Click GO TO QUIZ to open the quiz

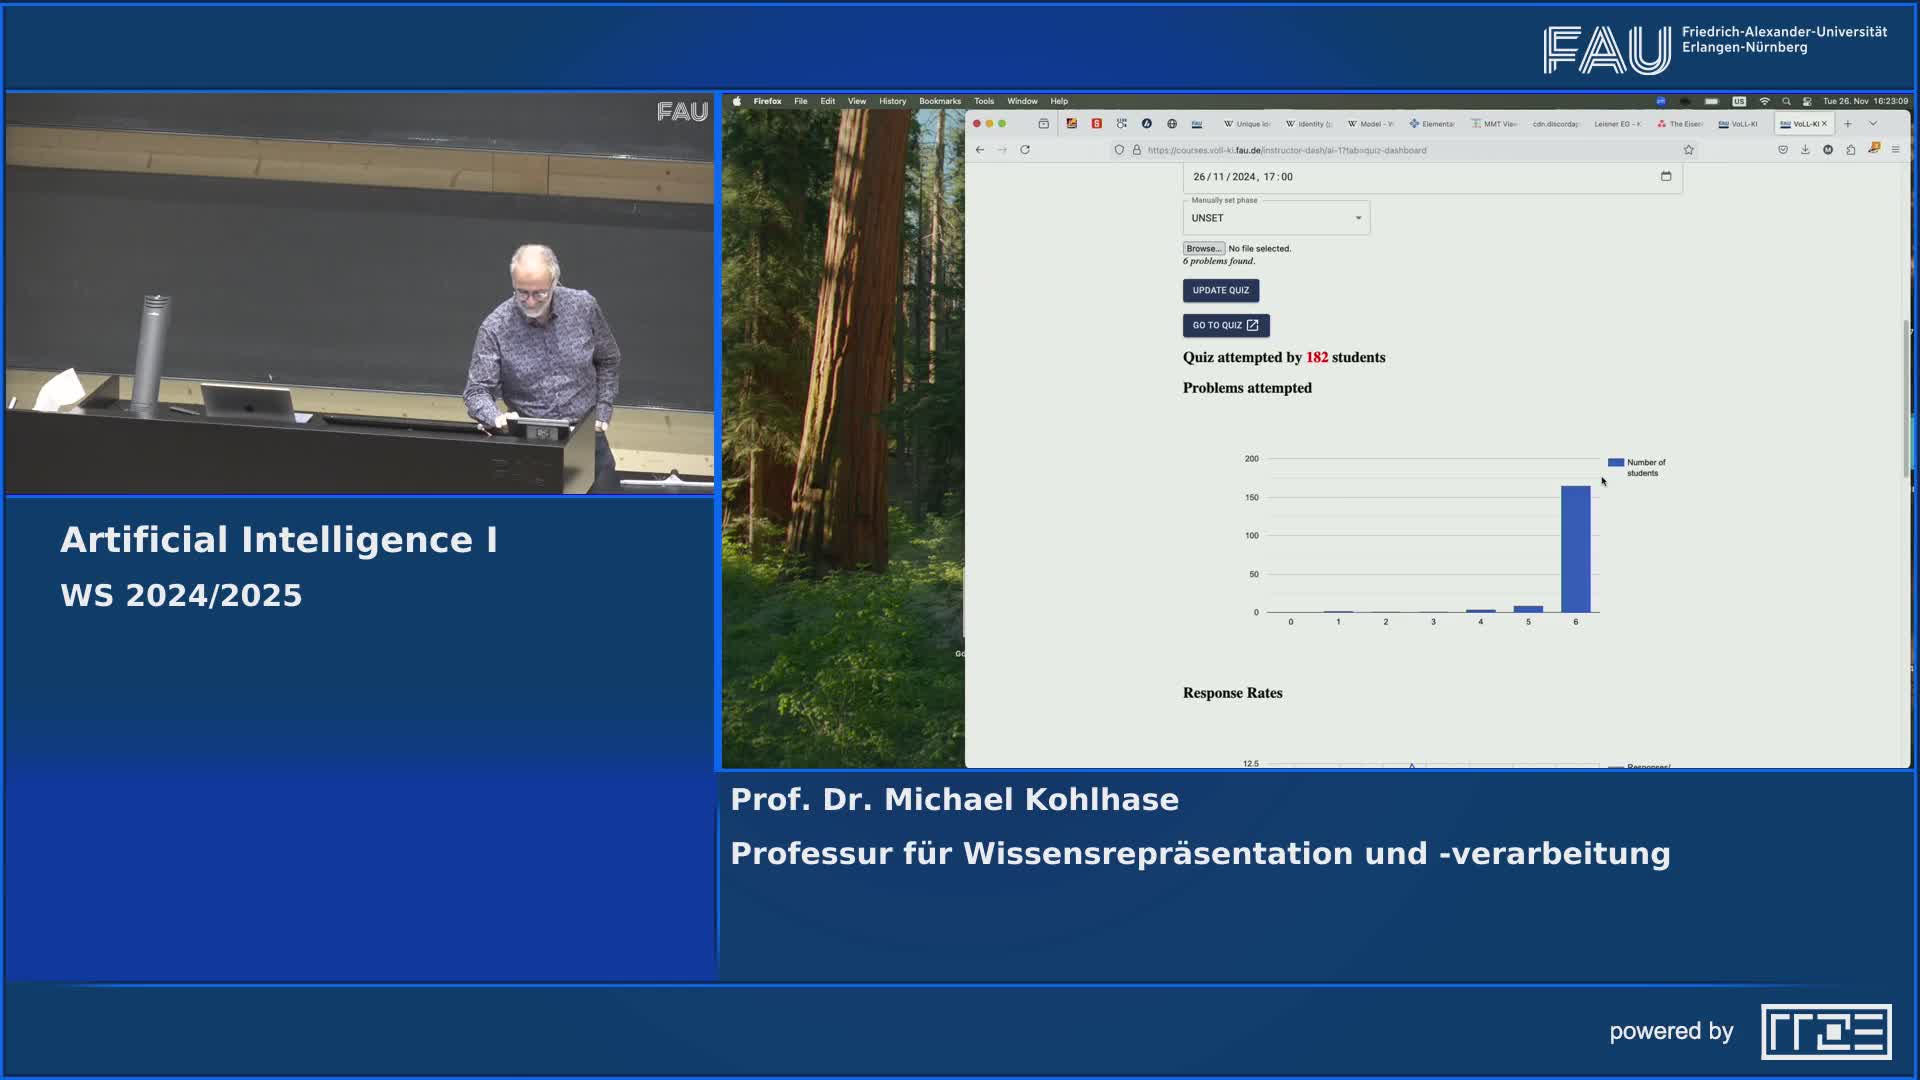point(1225,325)
